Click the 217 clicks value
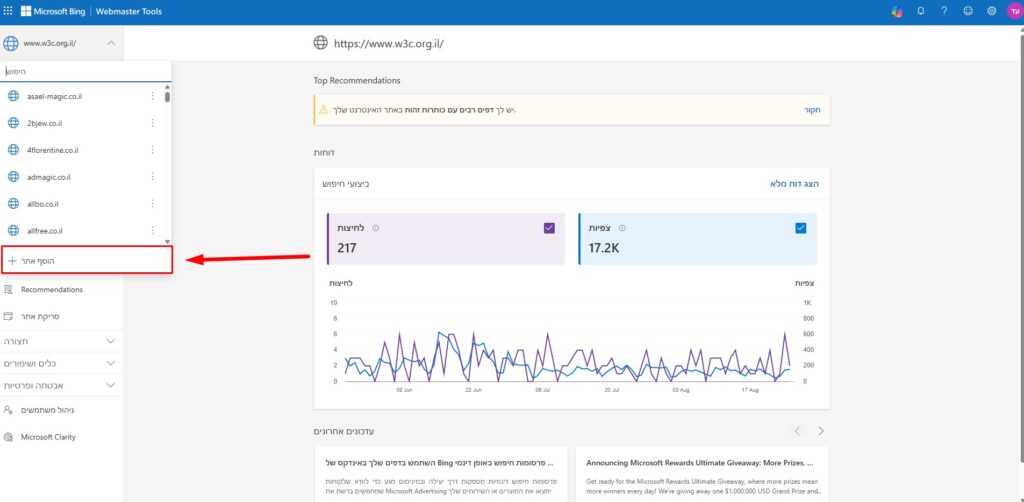Viewport: 1024px width, 502px height. coord(347,248)
